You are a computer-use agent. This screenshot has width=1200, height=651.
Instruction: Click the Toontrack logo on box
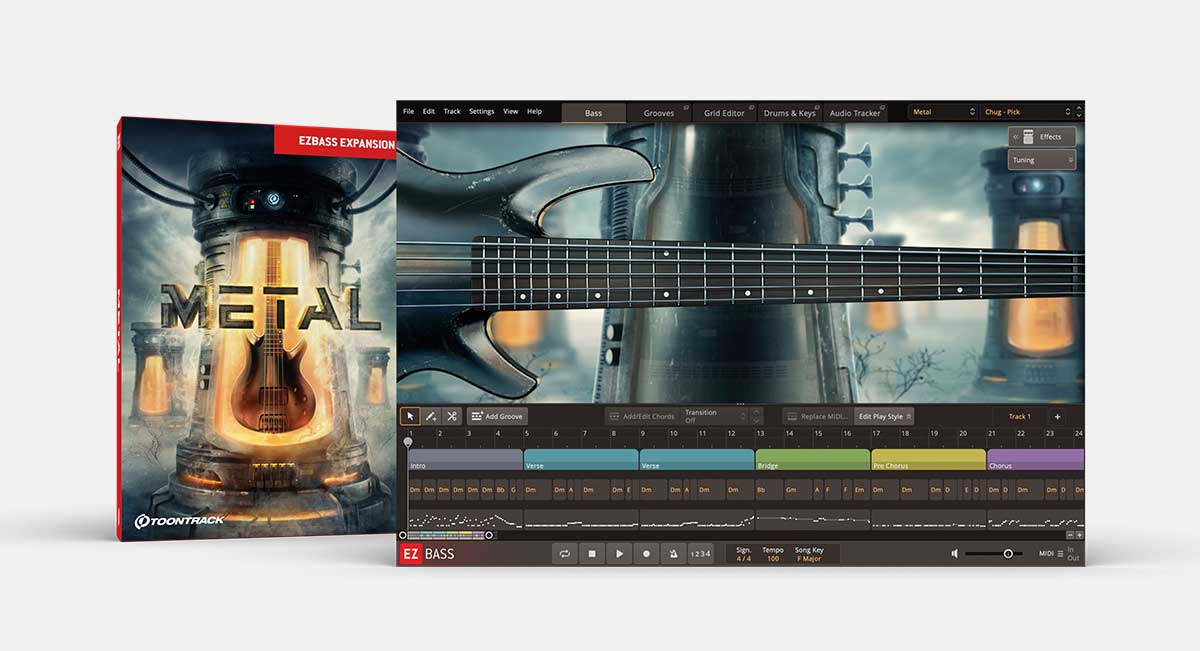click(x=180, y=520)
